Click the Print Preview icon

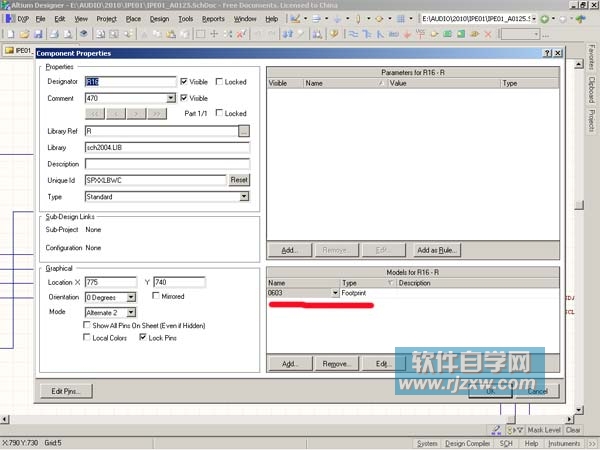[68, 34]
